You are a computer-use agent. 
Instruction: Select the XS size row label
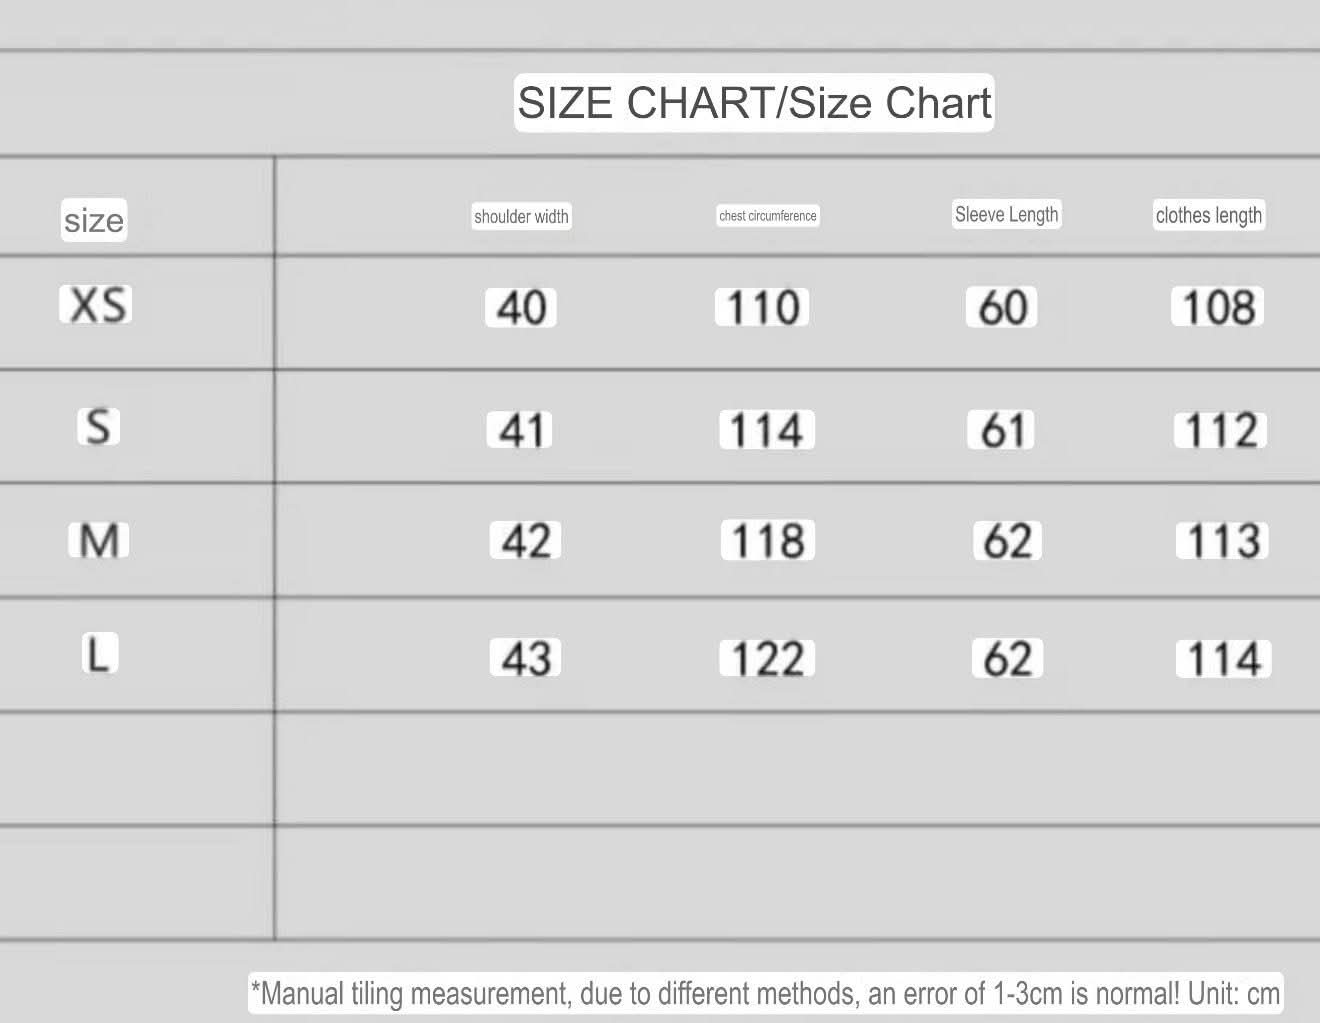(96, 304)
